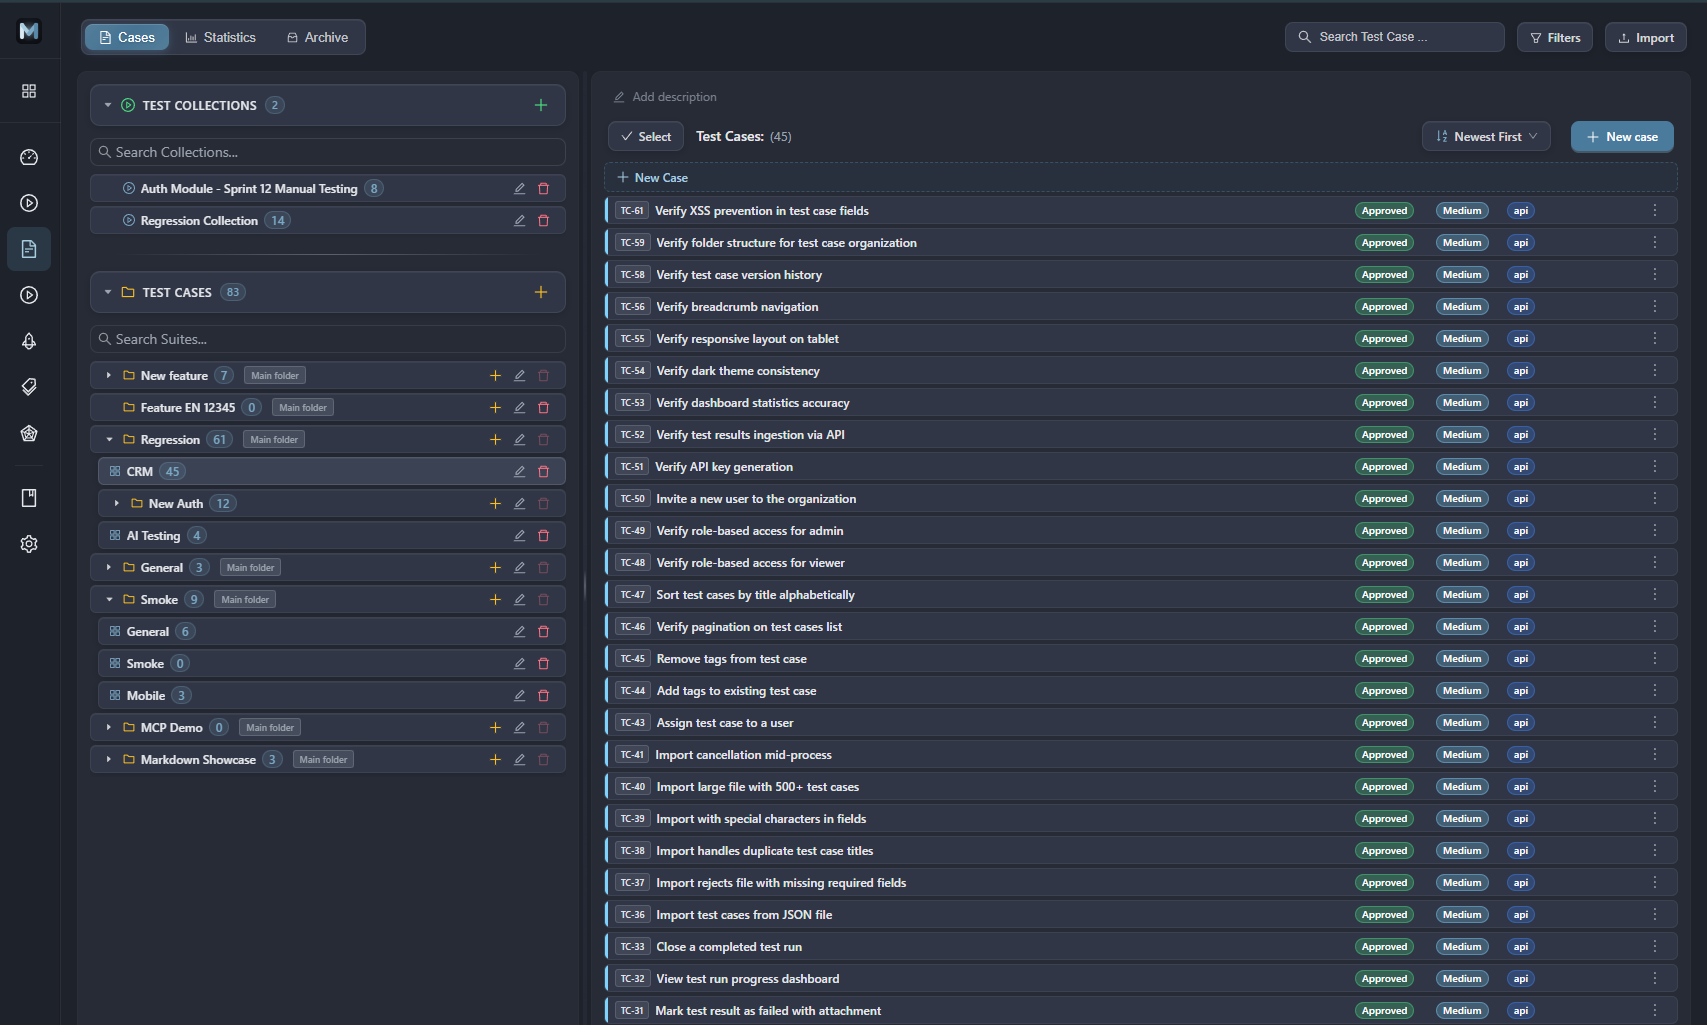Open the Newest First sort dropdown
The image size is (1707, 1025).
(x=1486, y=137)
